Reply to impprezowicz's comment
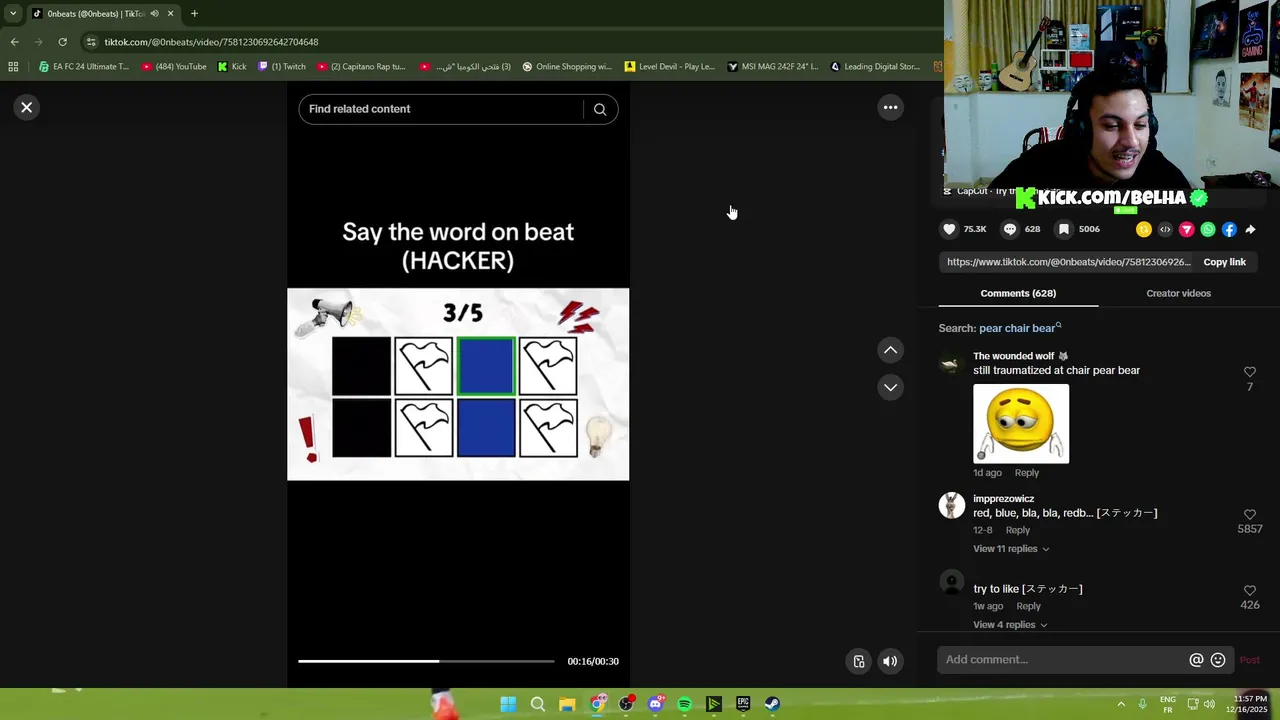The width and height of the screenshot is (1280, 720). click(1018, 530)
